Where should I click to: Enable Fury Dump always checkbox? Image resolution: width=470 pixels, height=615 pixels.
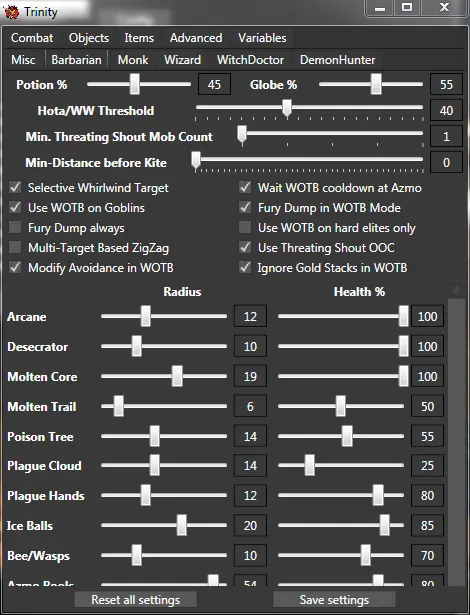tap(15, 227)
